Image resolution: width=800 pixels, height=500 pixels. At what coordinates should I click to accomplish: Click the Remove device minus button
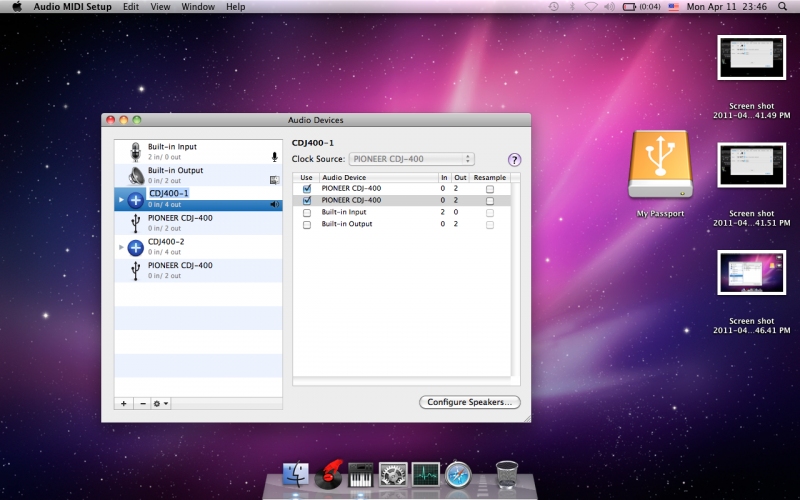click(x=142, y=403)
